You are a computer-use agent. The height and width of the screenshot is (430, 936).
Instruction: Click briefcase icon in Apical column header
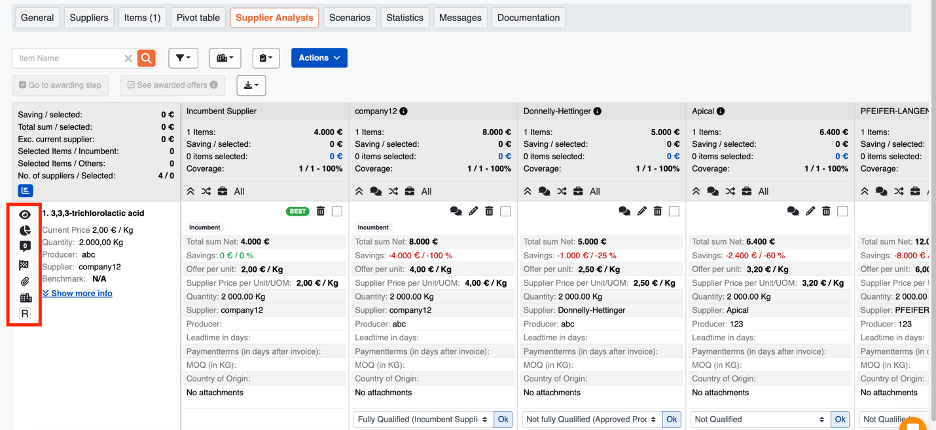pos(747,192)
